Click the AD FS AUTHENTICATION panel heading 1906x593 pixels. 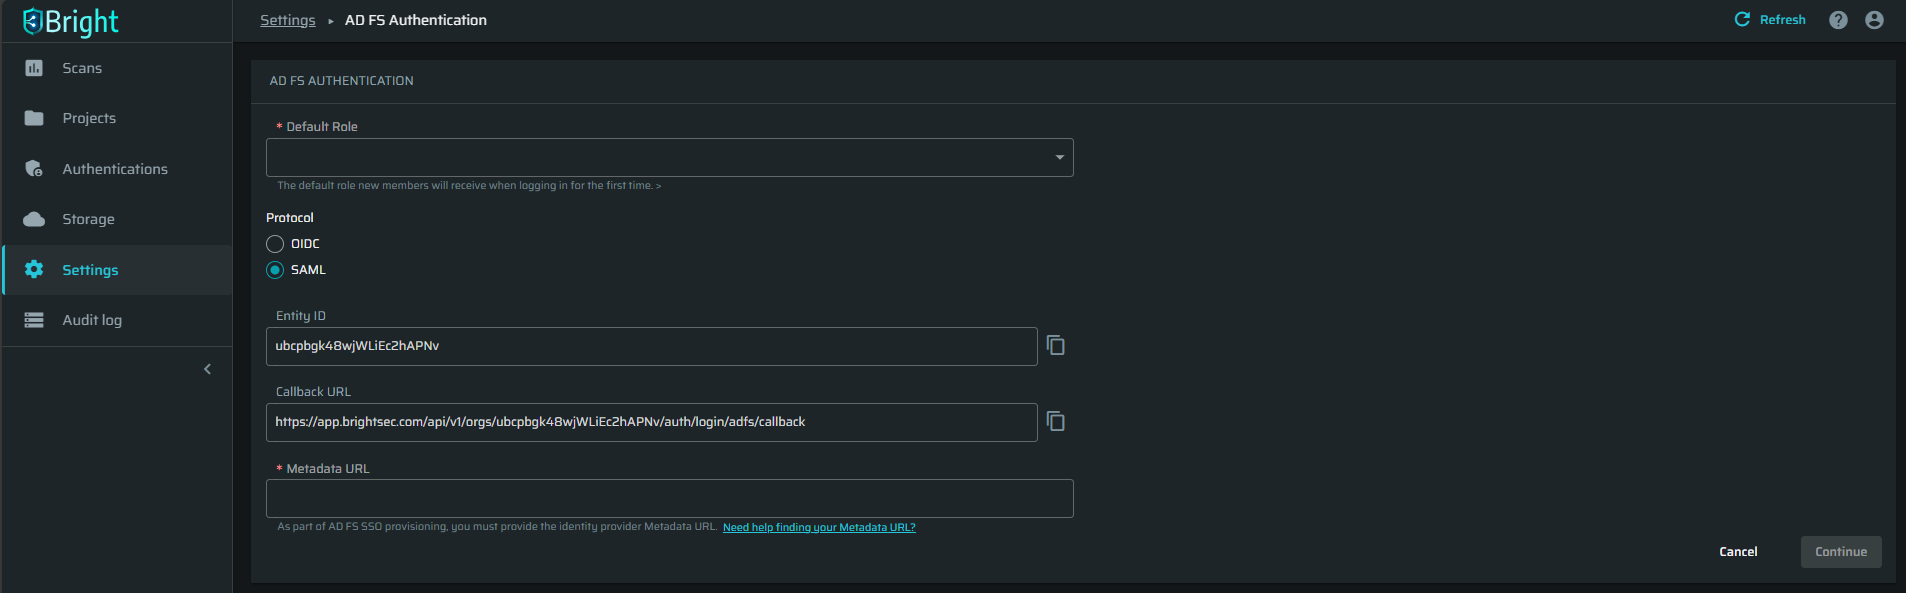341,81
